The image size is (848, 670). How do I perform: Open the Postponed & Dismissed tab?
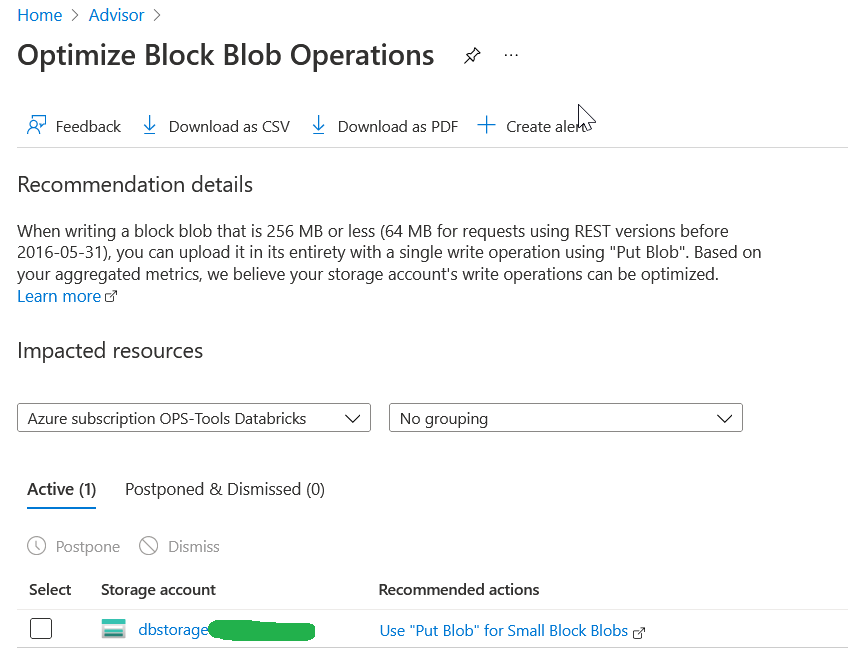click(x=224, y=489)
